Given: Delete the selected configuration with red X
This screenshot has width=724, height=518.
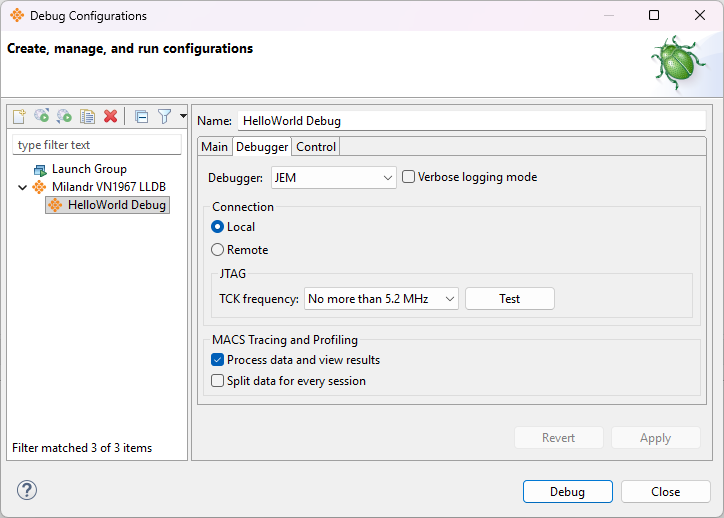Looking at the screenshot, I should coord(111,117).
